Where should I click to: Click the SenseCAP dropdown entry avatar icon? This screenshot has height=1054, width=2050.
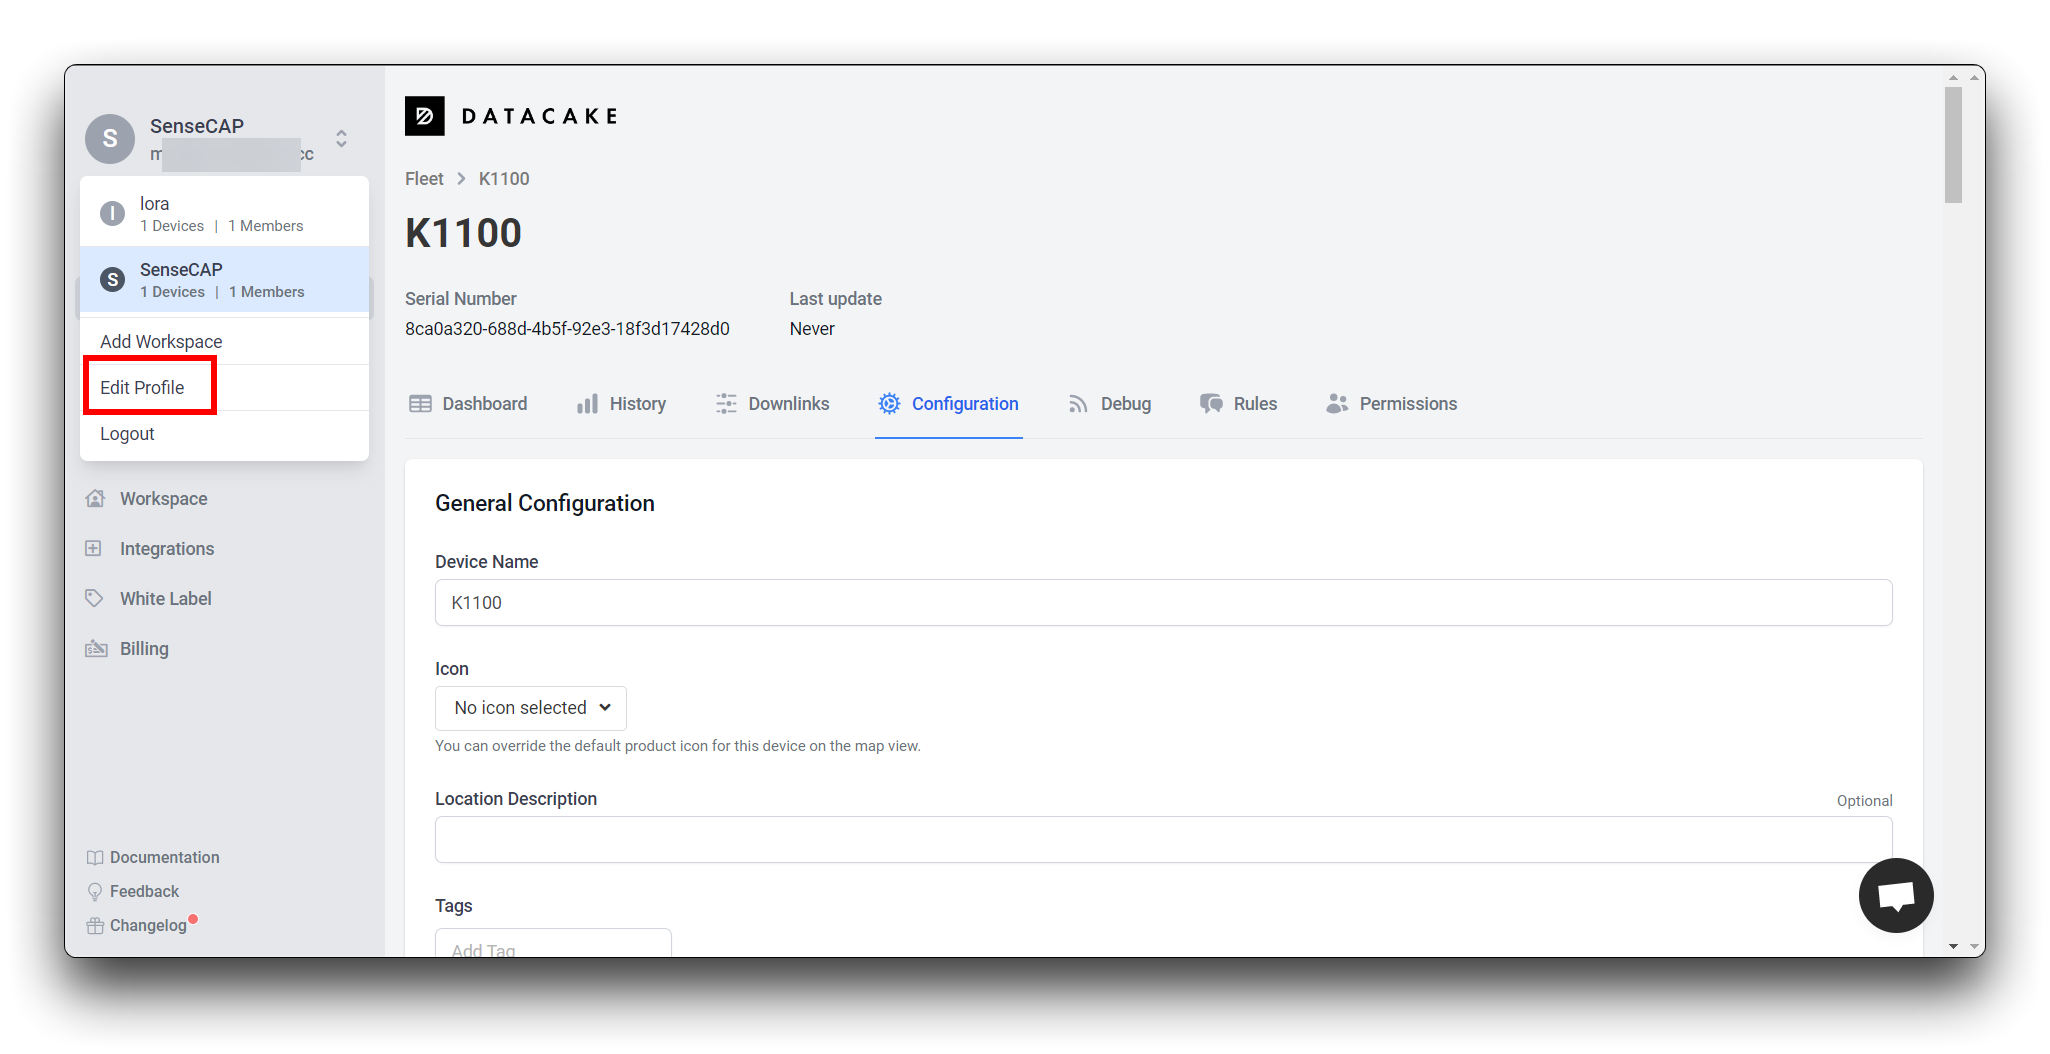(112, 280)
